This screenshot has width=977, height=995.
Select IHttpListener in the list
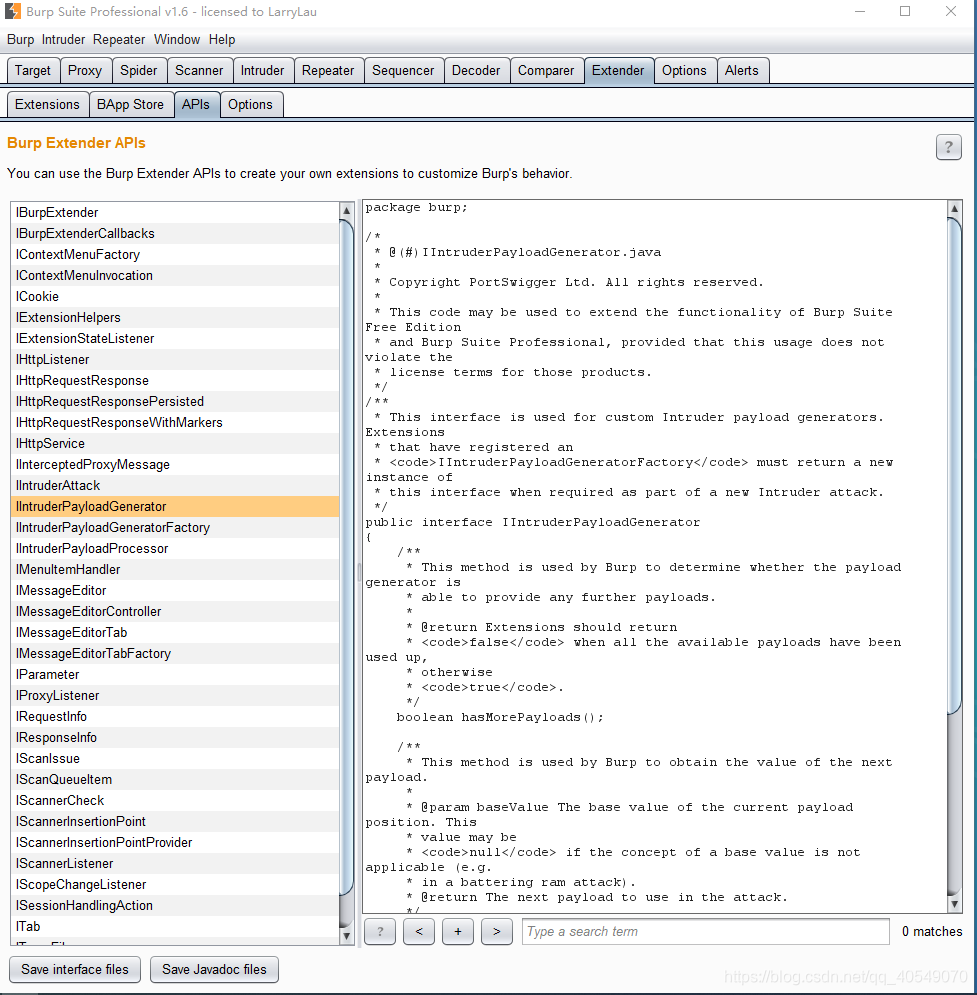coord(175,359)
